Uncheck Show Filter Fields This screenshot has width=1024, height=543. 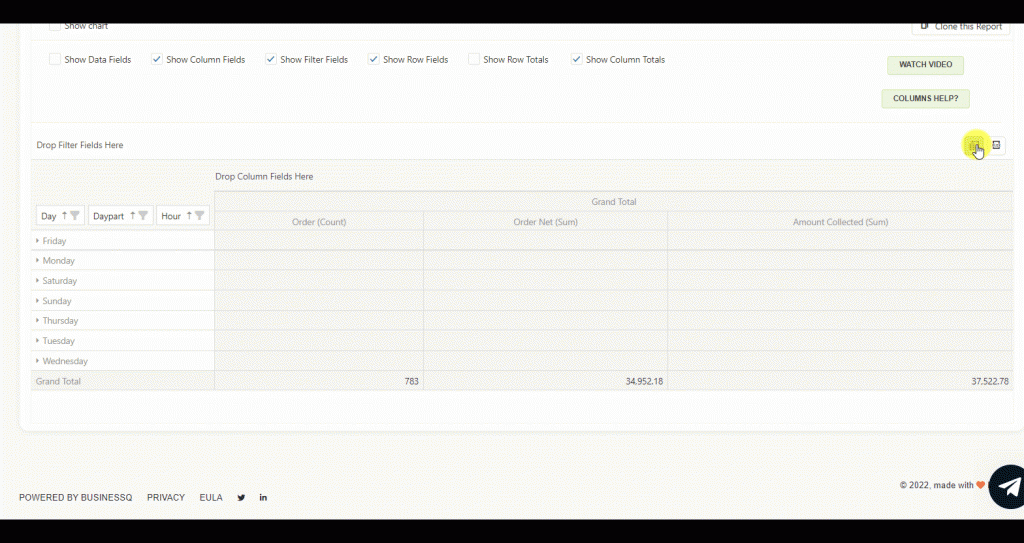tap(270, 59)
